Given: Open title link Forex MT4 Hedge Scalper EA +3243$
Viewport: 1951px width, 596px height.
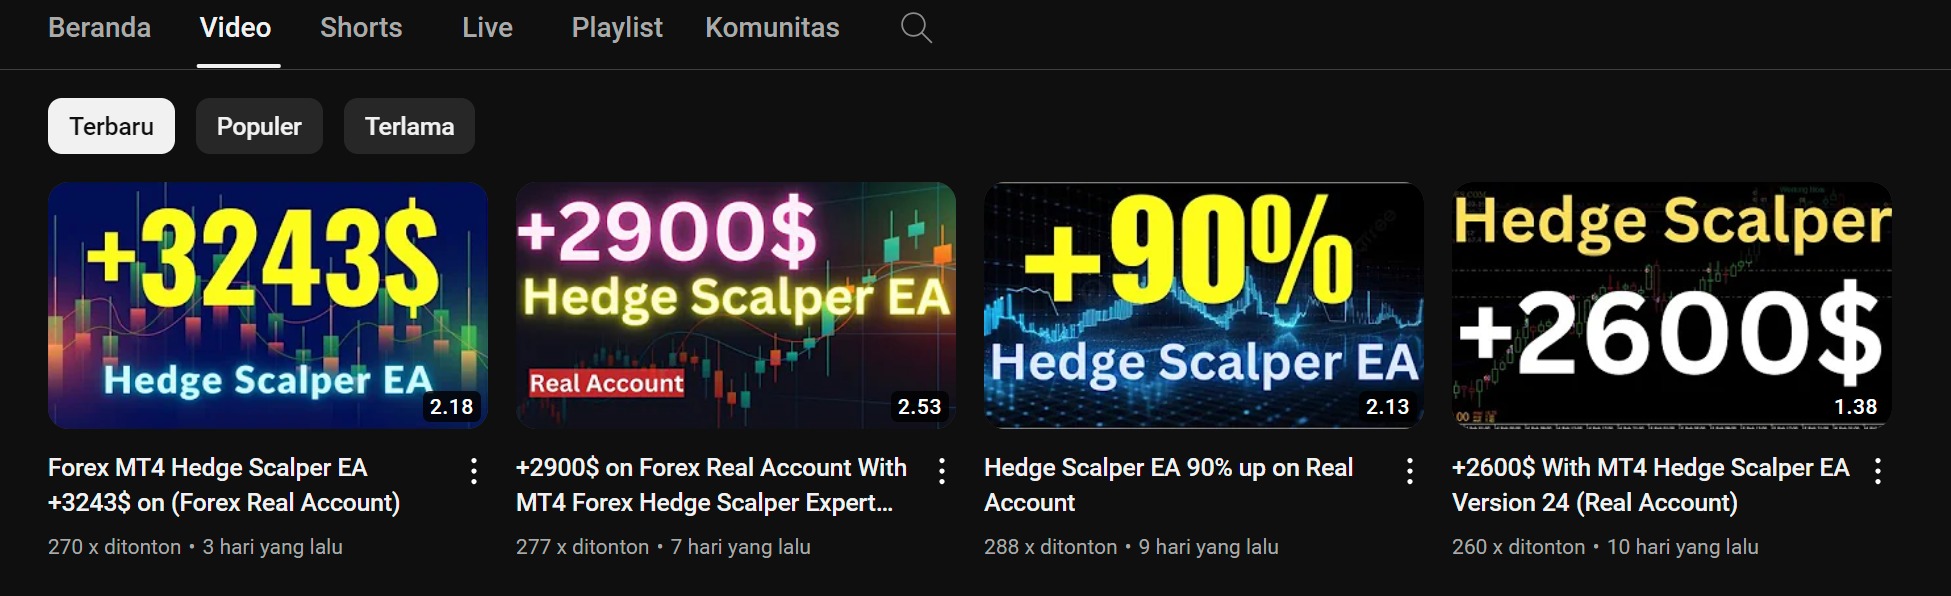Looking at the screenshot, I should pos(224,485).
